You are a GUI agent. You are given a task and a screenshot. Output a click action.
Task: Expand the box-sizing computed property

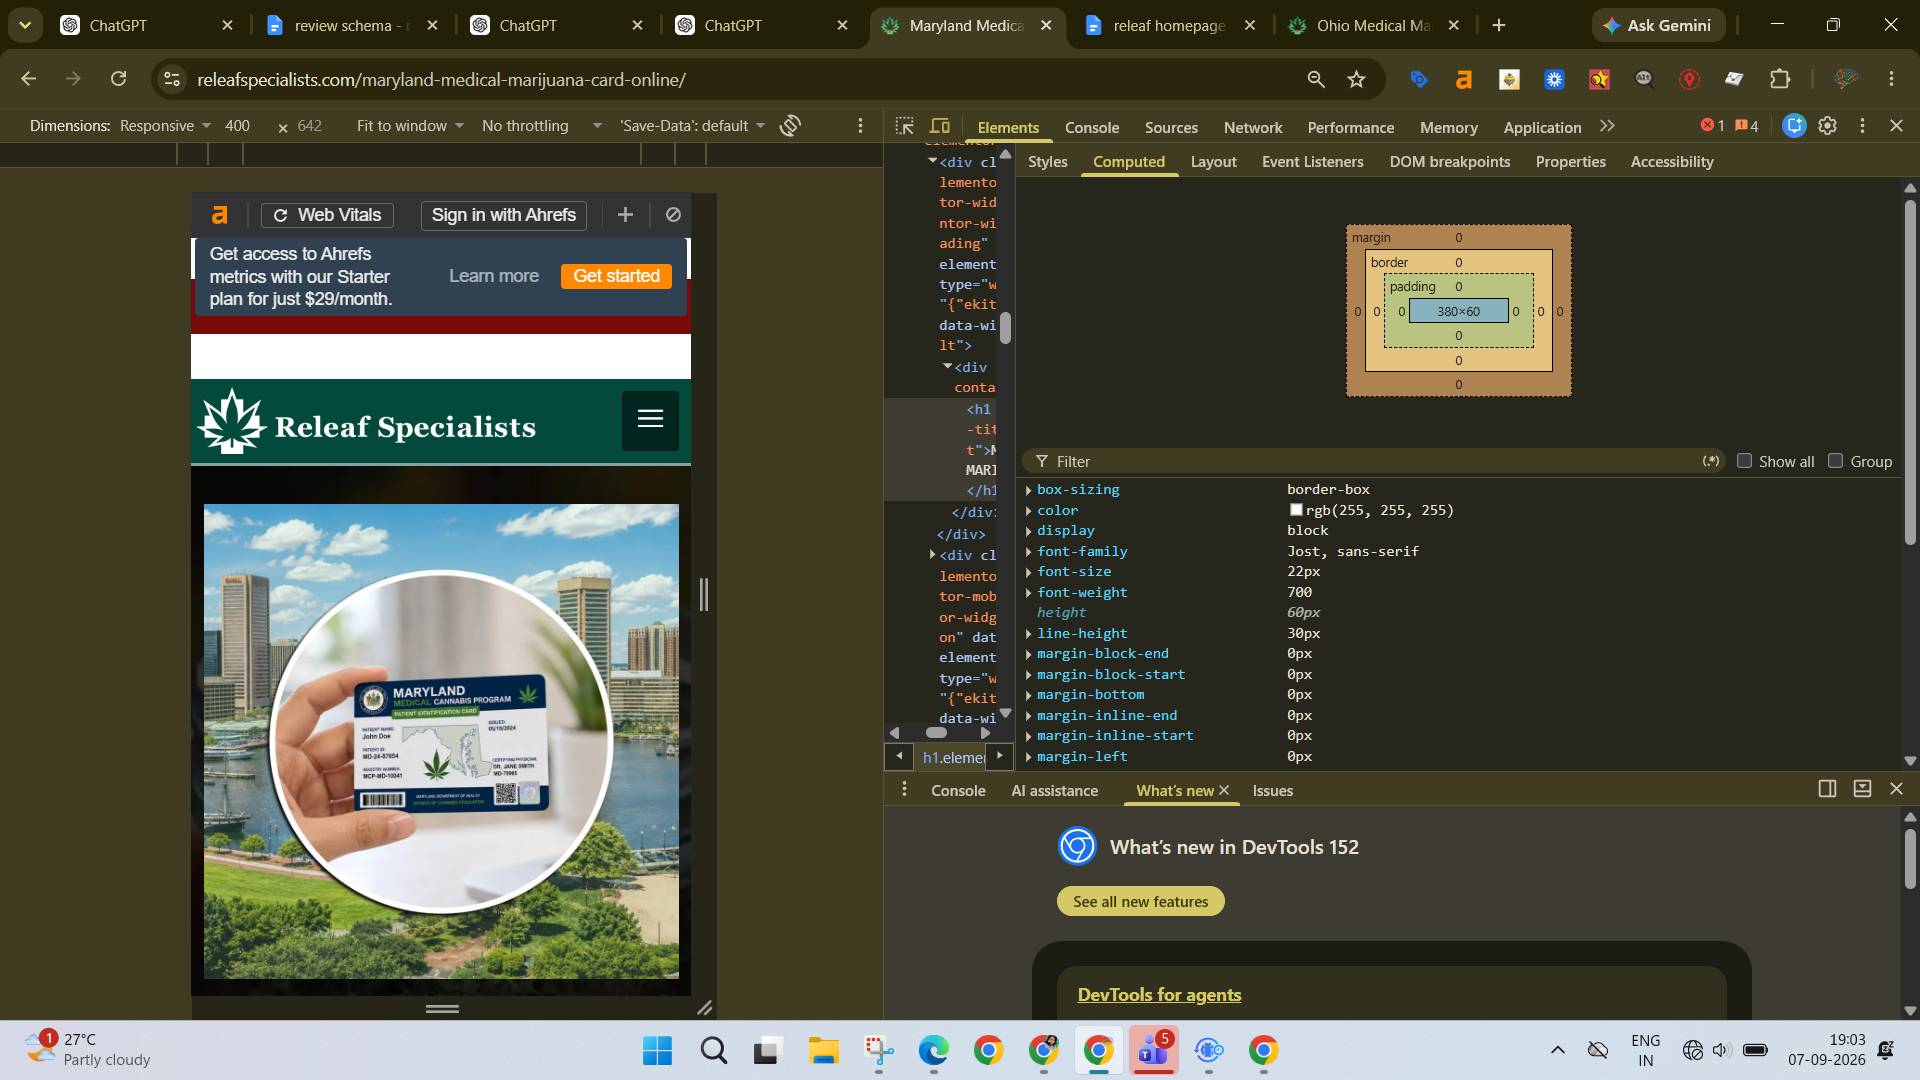(1029, 490)
